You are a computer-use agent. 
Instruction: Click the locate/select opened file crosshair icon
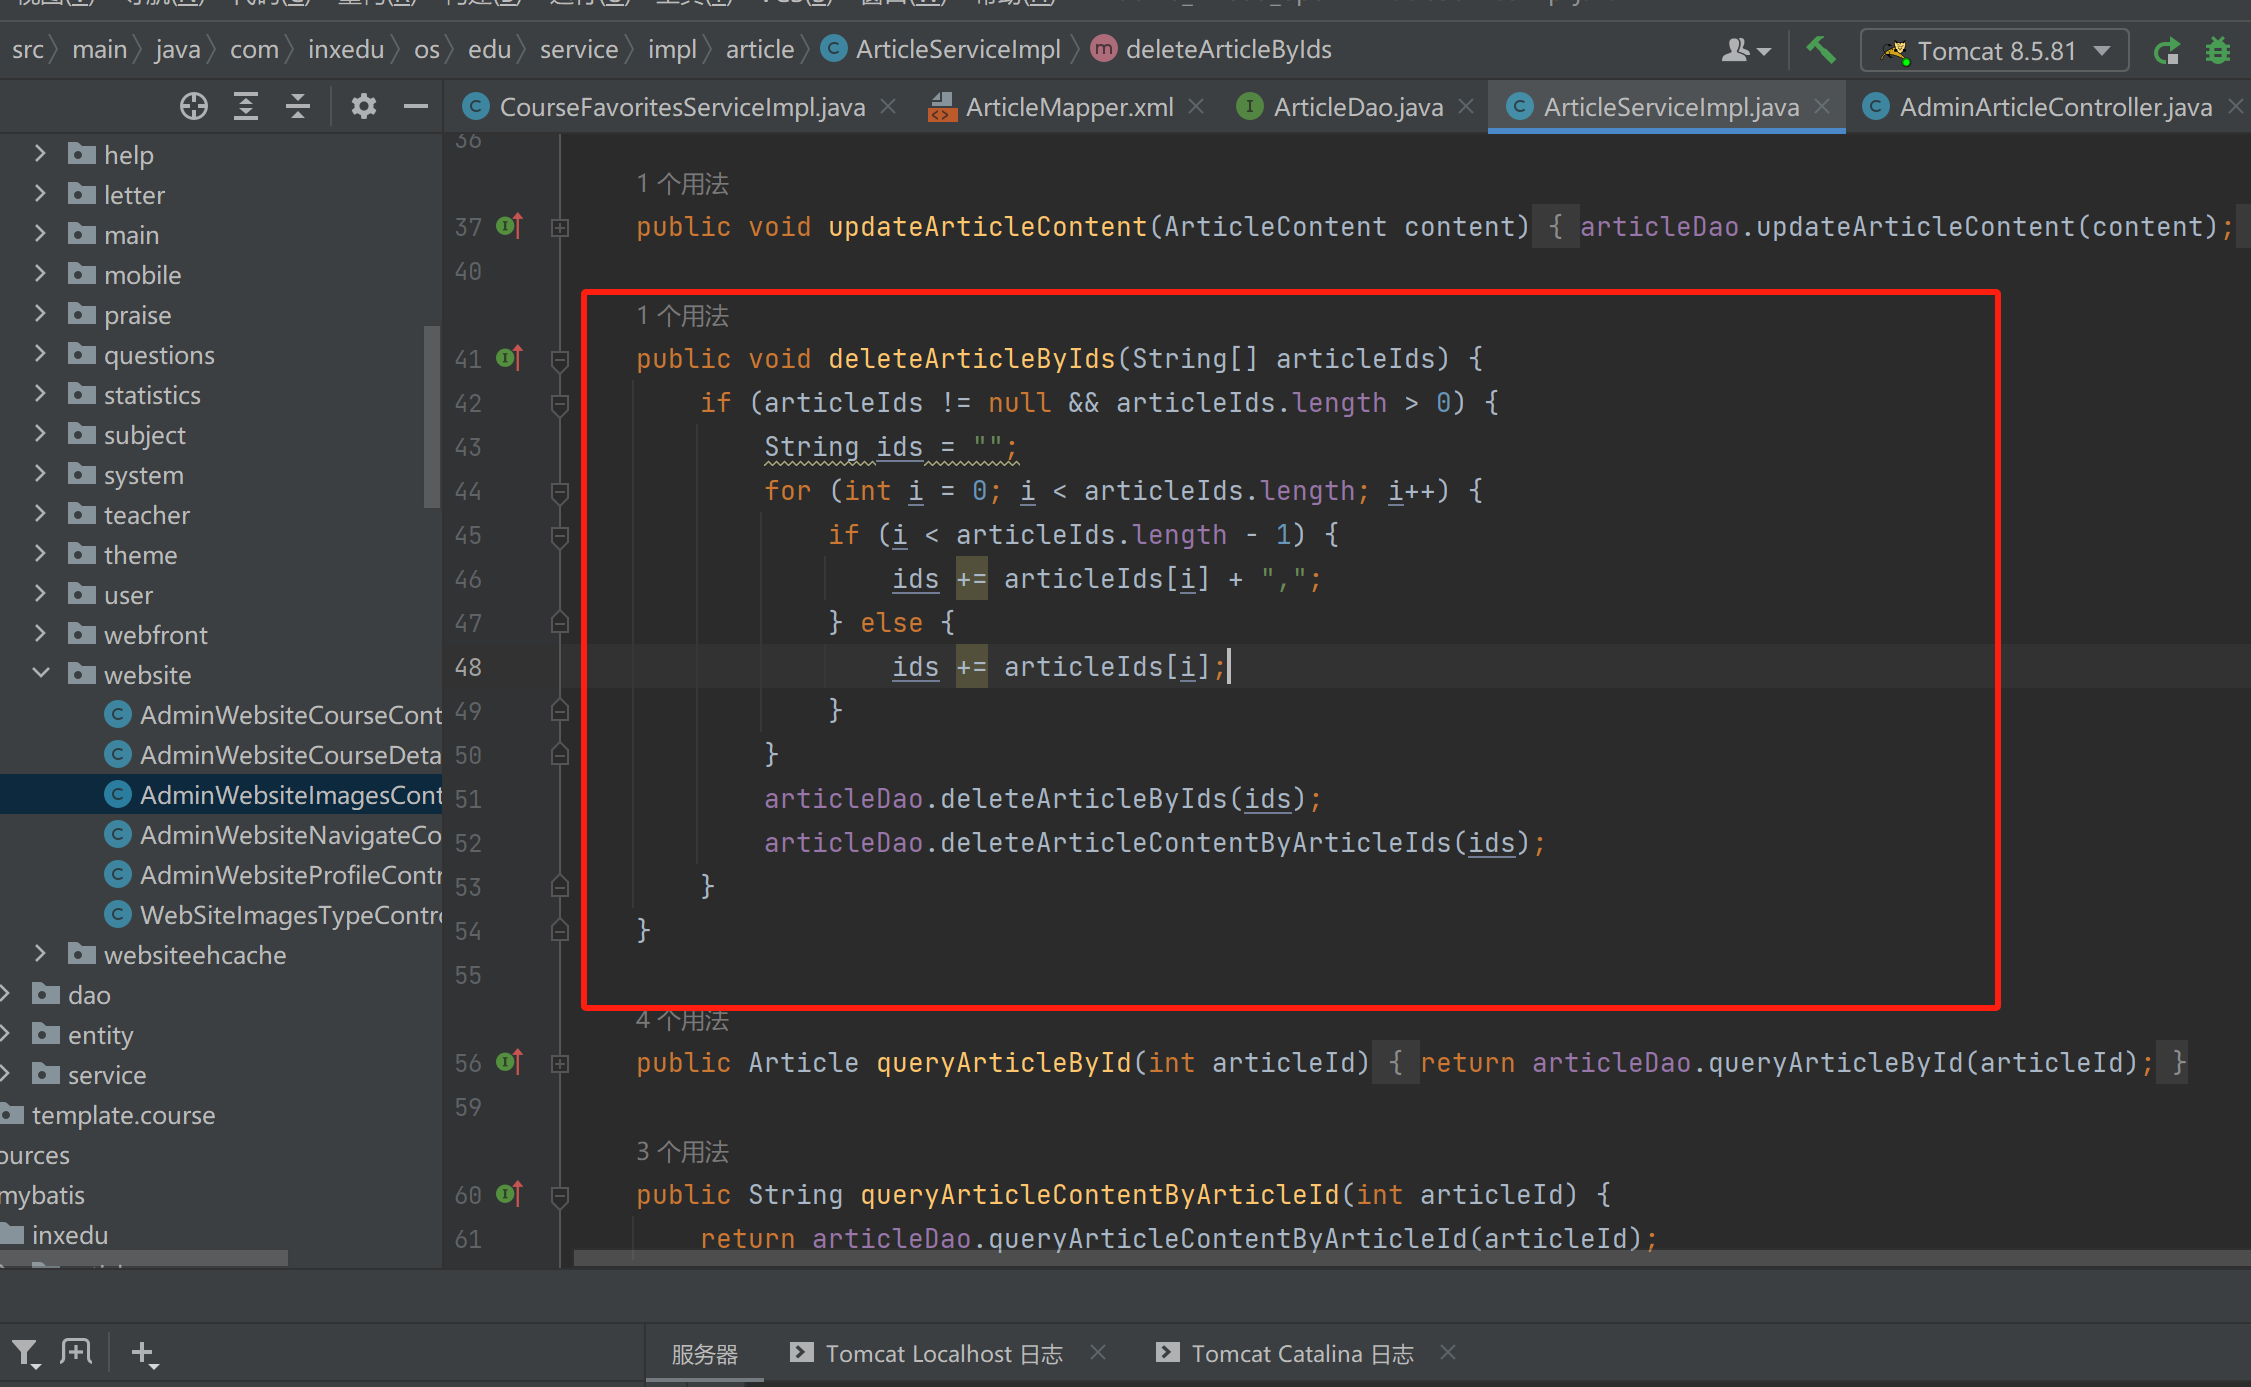pos(193,106)
